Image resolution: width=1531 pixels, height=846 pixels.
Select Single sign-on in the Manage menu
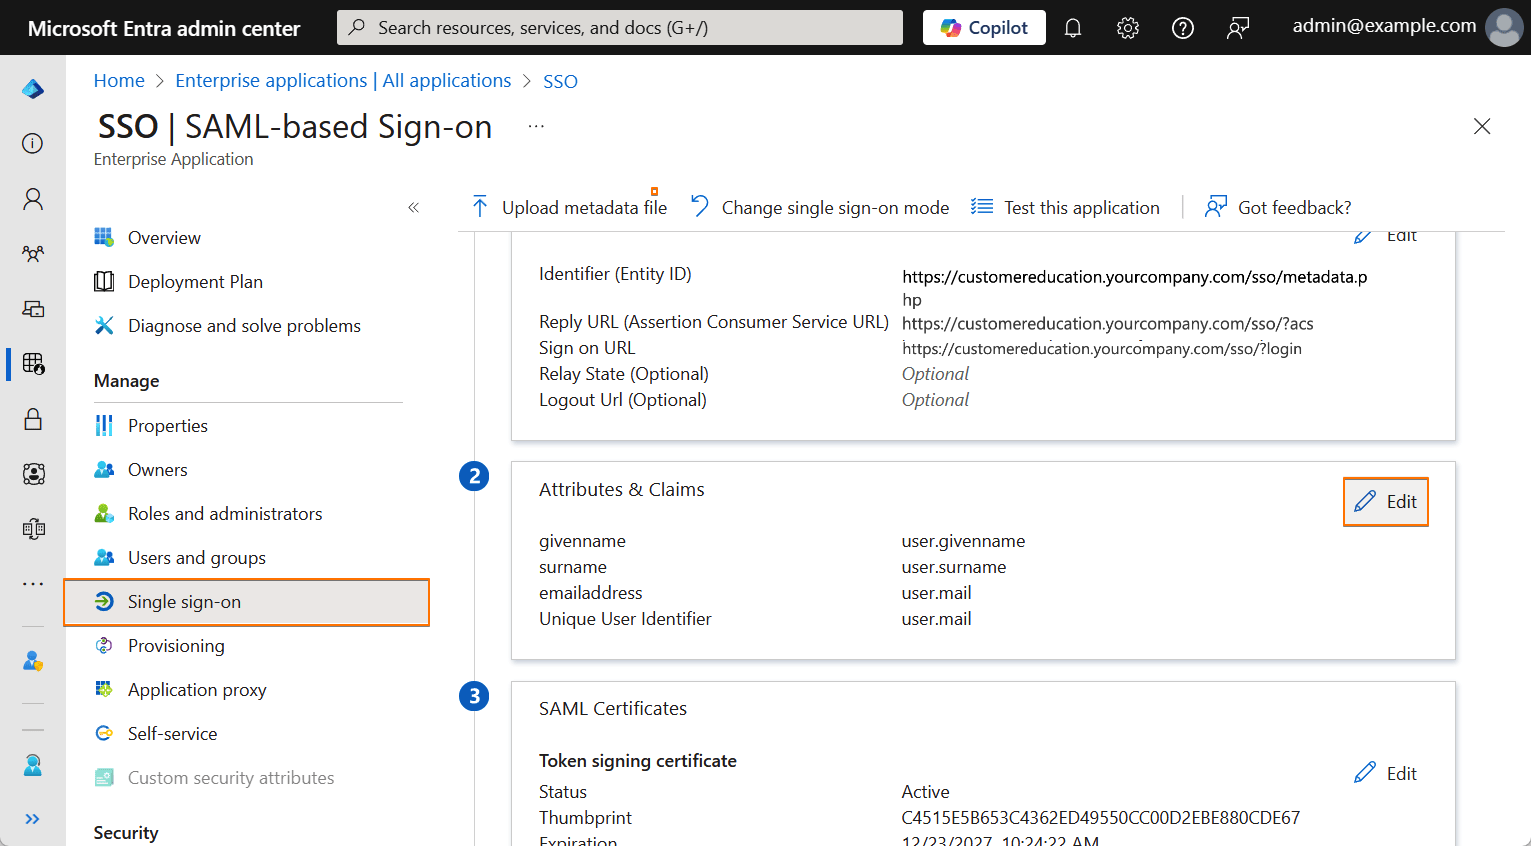point(187,602)
